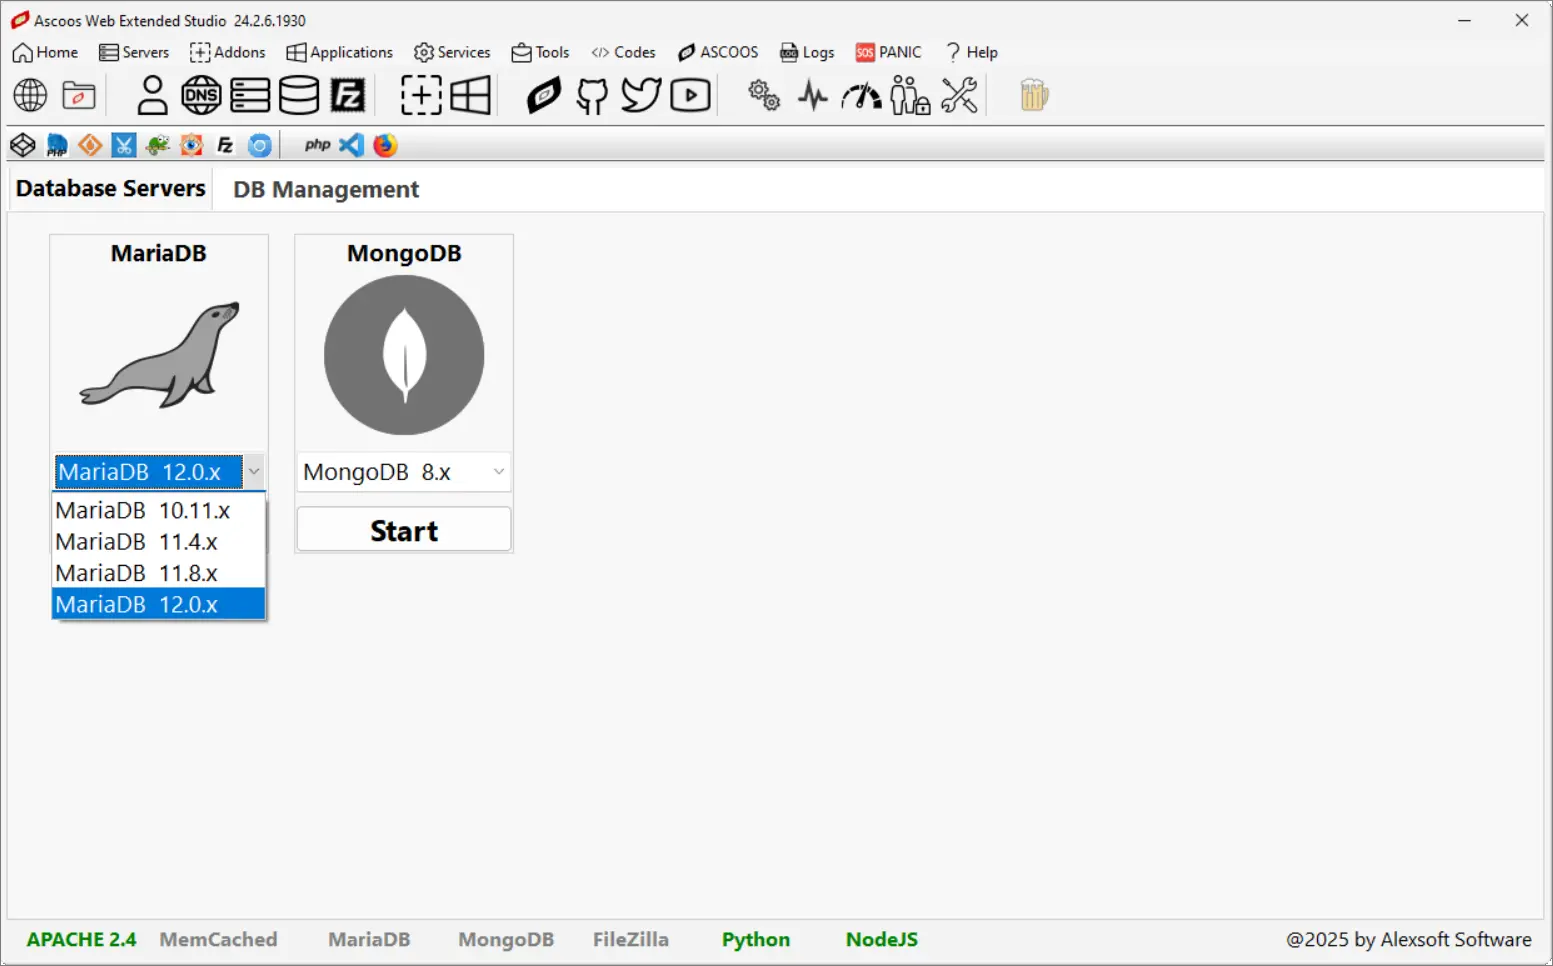This screenshot has height=966, width=1553.
Task: Click the beer mug donate icon
Action: 1034,96
